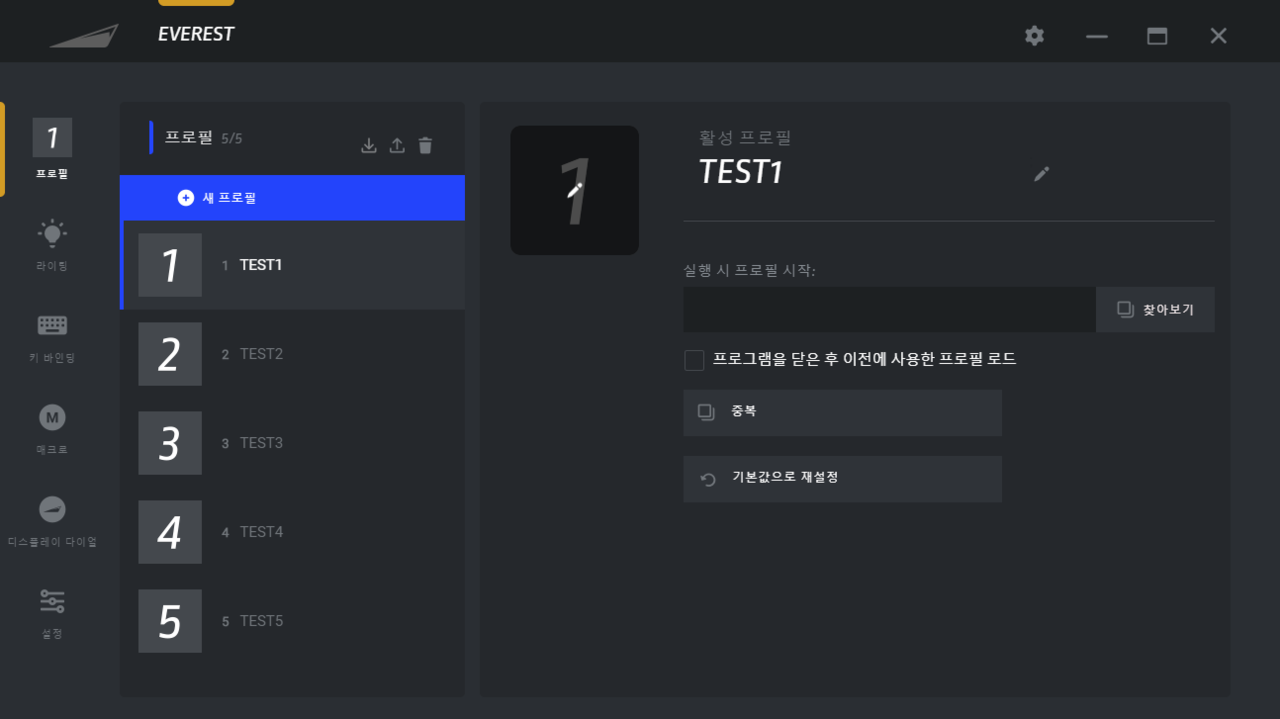Select the TEST4 profile
The image size is (1280, 719).
coord(292,532)
